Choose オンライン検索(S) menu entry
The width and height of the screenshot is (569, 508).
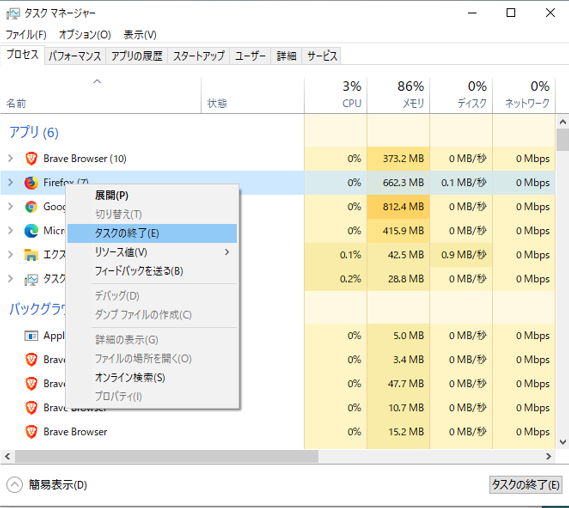[x=152, y=378]
